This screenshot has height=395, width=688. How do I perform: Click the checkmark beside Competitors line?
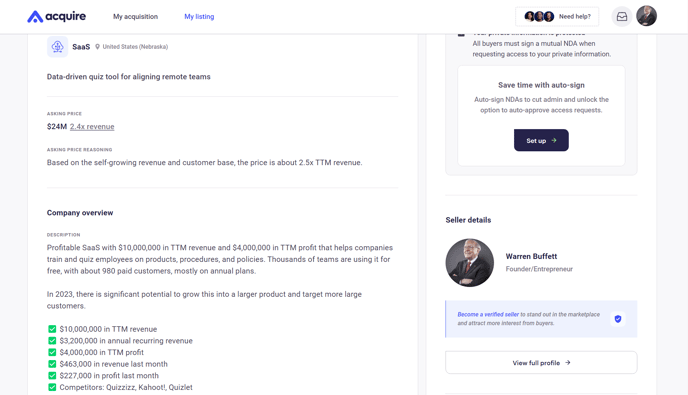52,387
